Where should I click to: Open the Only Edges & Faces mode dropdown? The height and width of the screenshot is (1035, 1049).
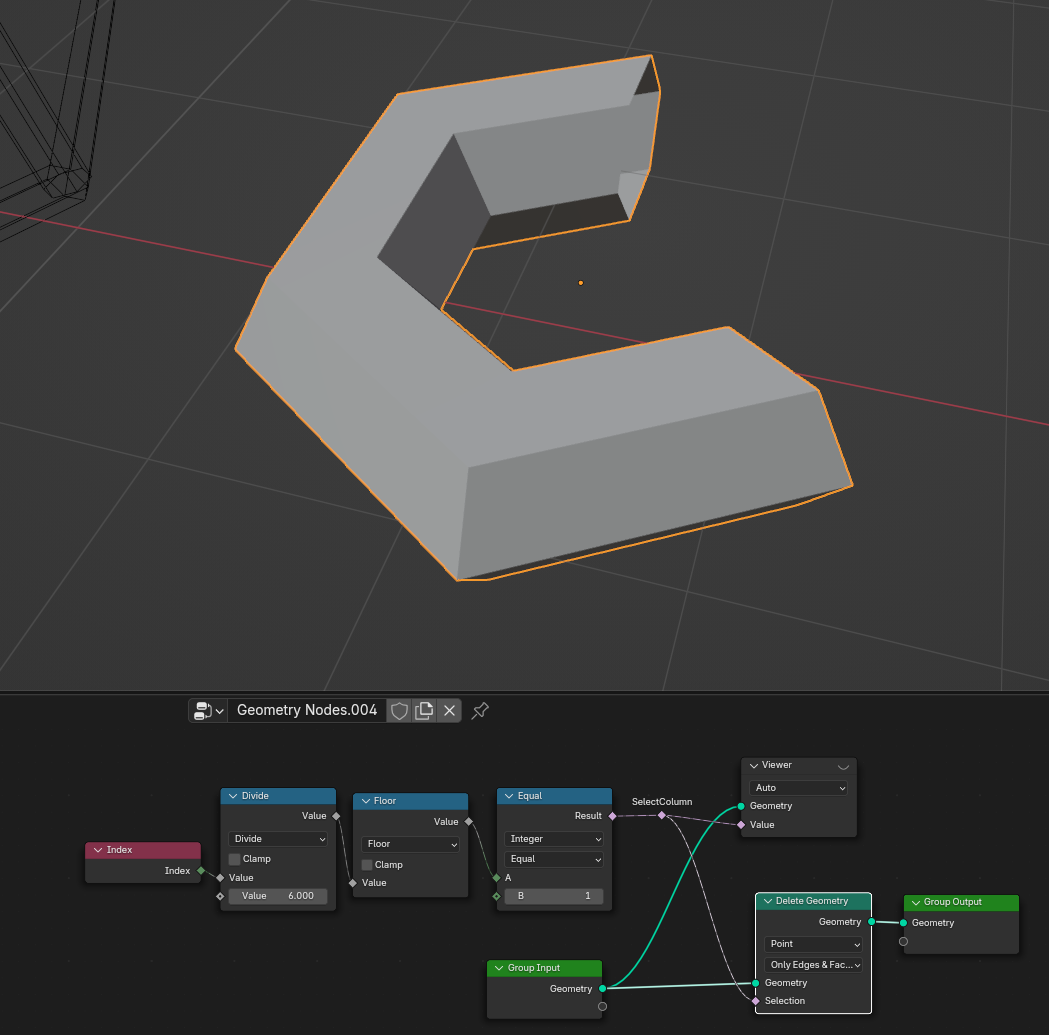point(813,965)
